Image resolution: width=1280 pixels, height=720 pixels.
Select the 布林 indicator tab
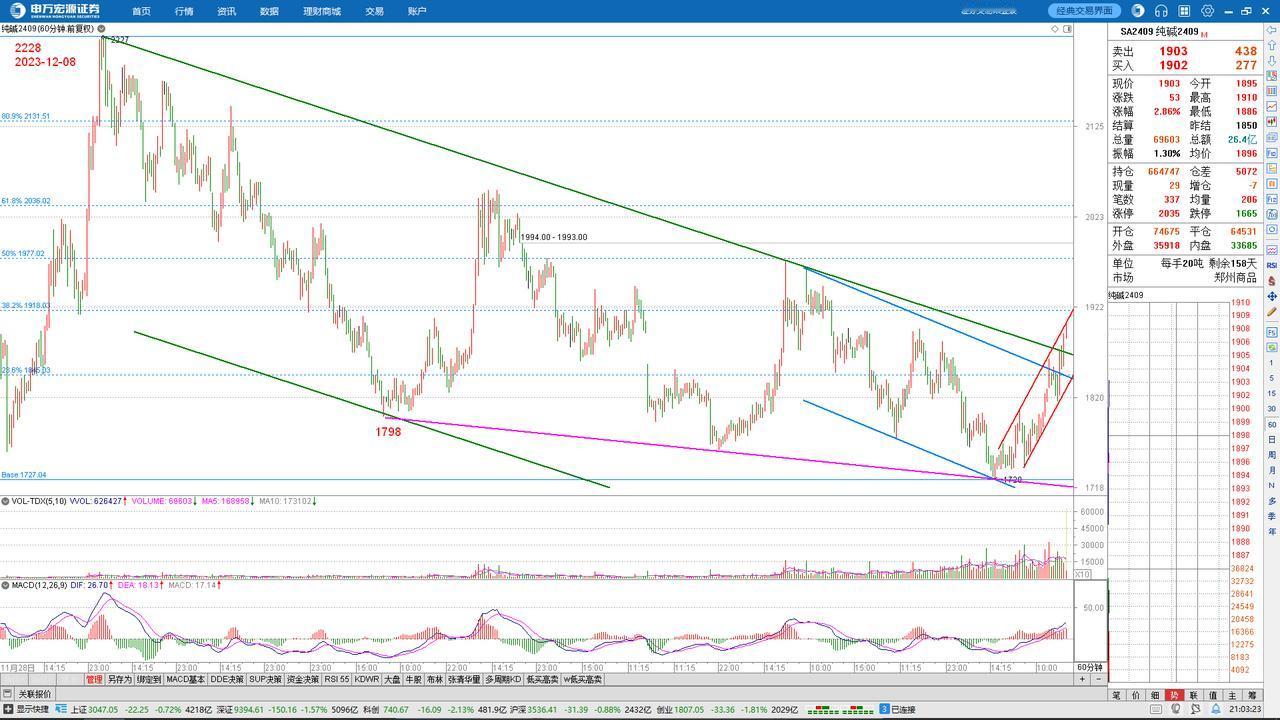[435, 679]
